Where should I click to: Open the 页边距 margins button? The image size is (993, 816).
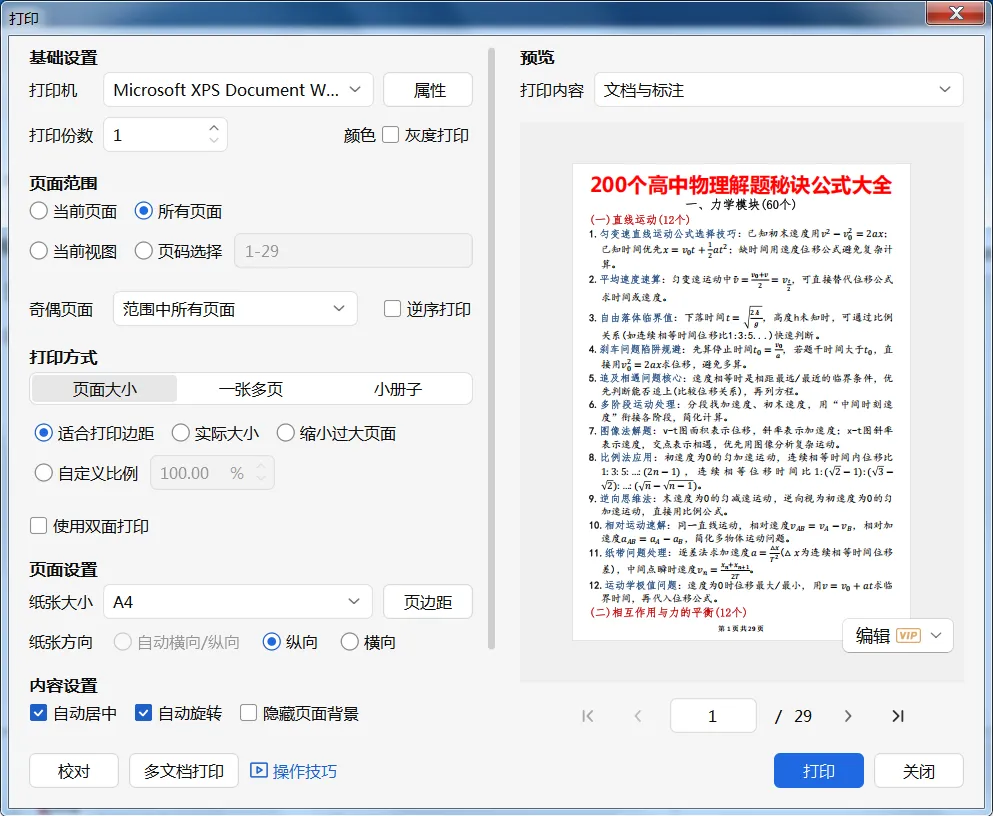point(428,601)
